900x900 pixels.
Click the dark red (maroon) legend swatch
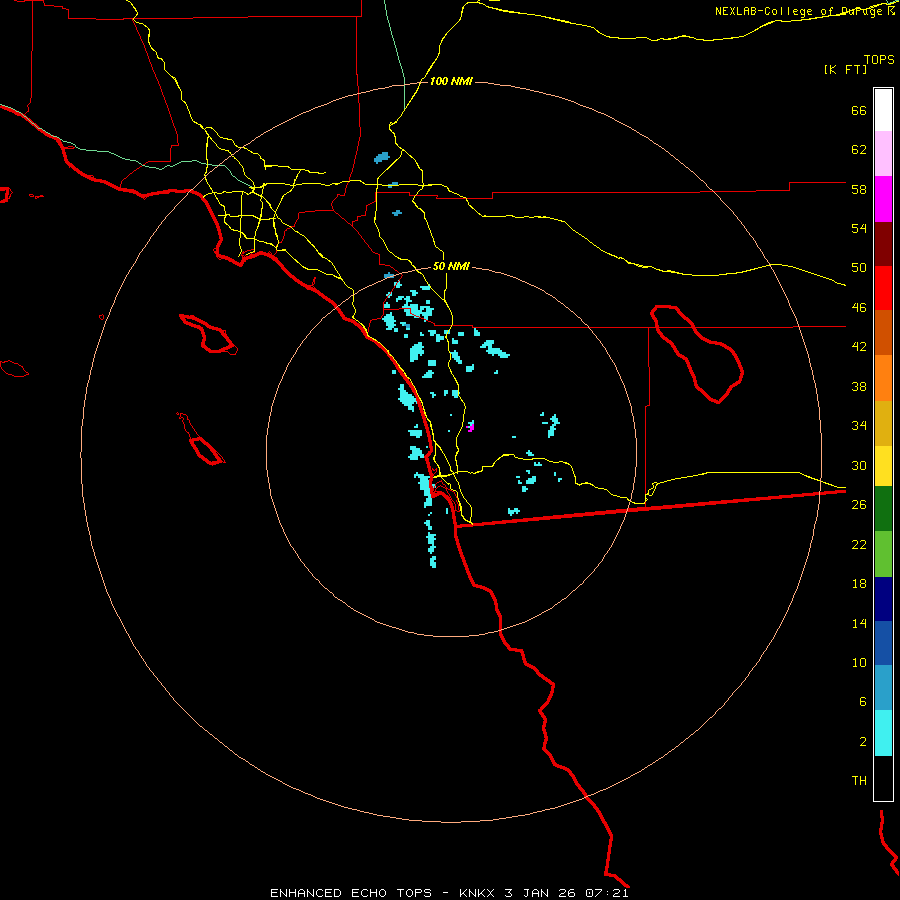click(x=883, y=244)
